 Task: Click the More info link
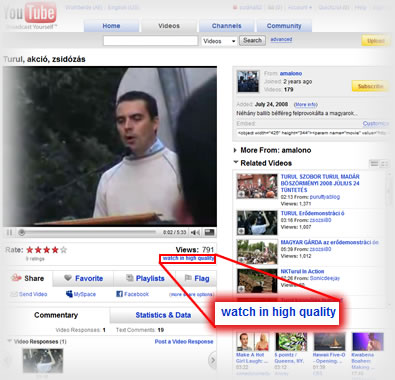[x=306, y=105]
